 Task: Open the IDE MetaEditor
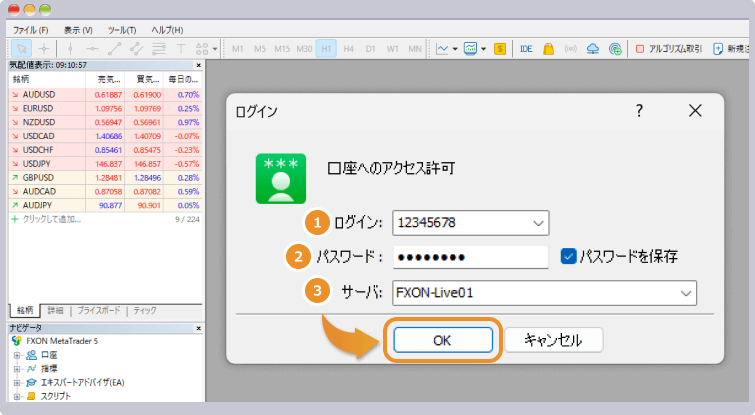(526, 49)
